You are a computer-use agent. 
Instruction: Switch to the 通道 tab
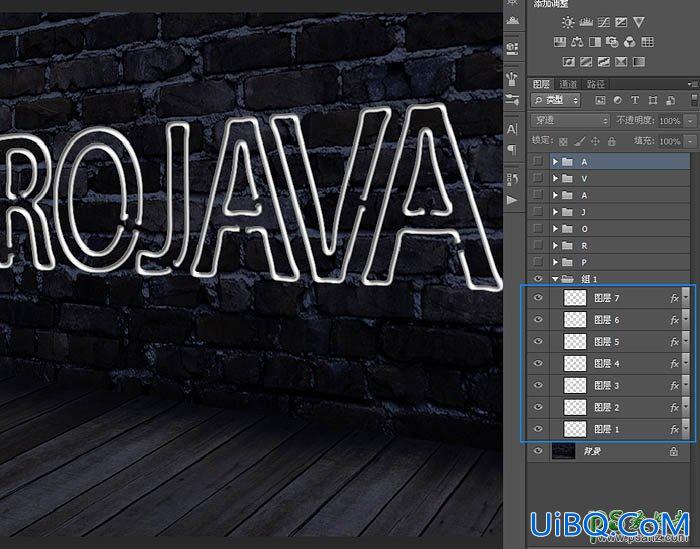568,84
